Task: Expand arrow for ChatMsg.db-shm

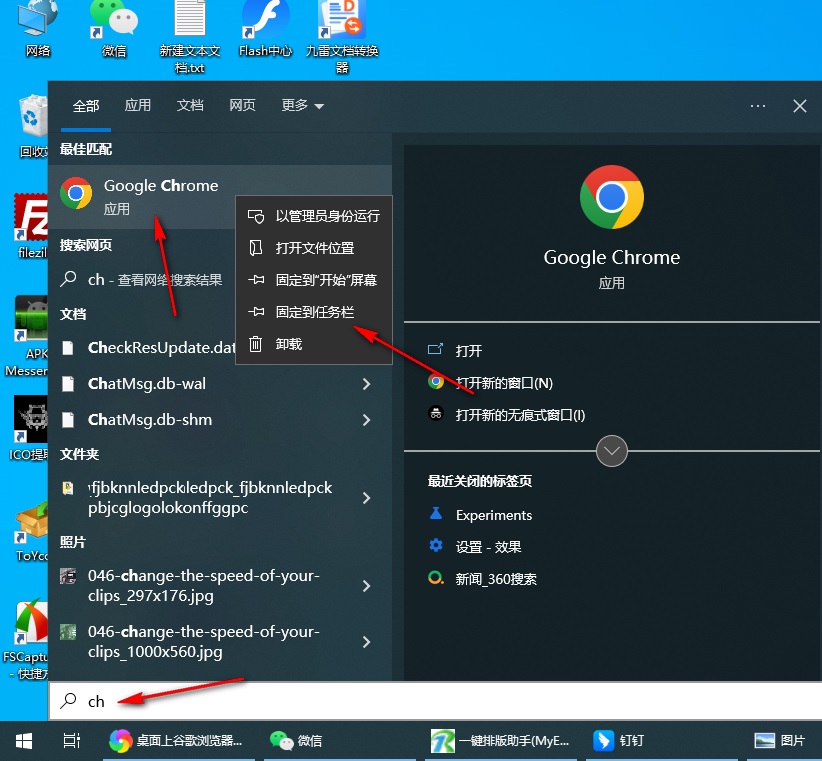Action: click(366, 420)
